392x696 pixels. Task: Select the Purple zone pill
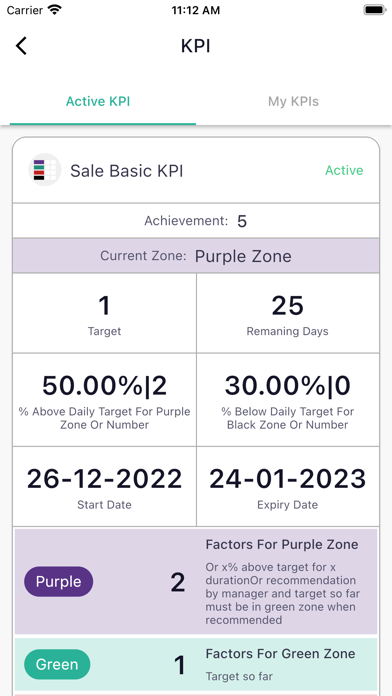coord(59,581)
